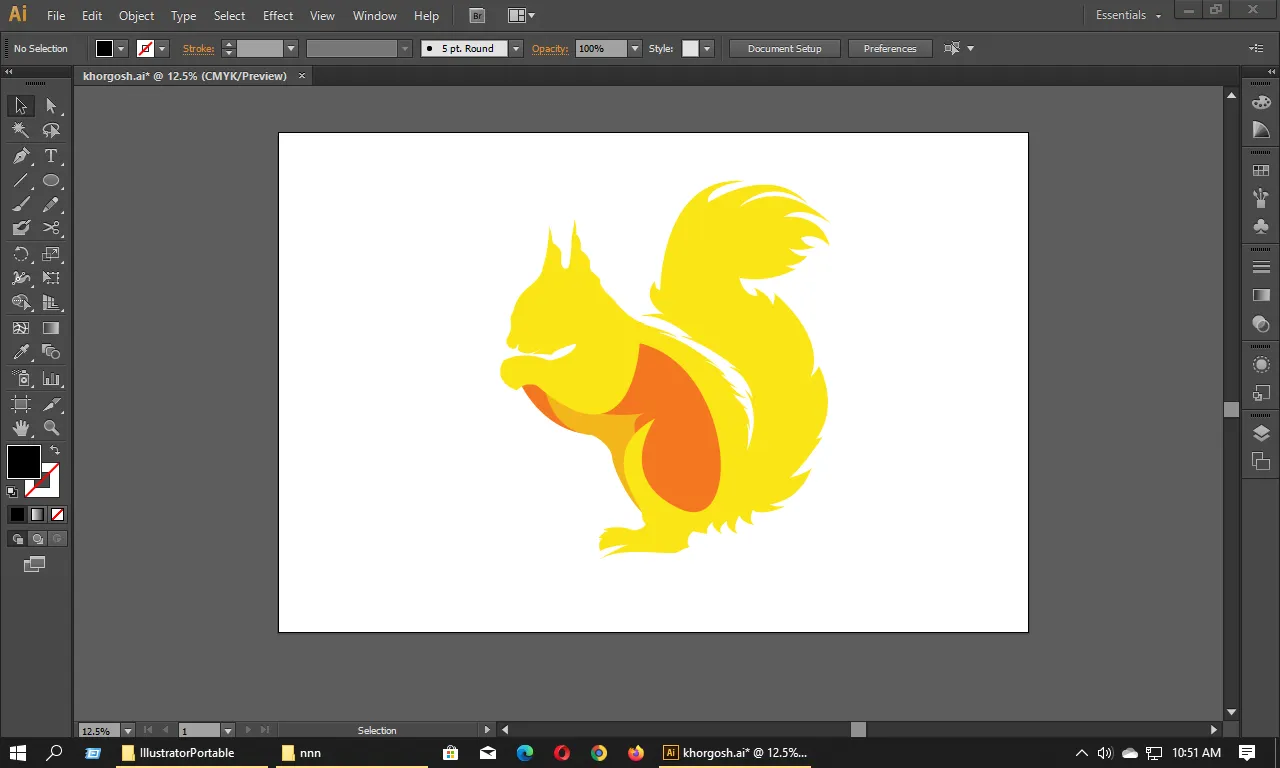
Task: Select the Zoom tool
Action: coord(51,428)
